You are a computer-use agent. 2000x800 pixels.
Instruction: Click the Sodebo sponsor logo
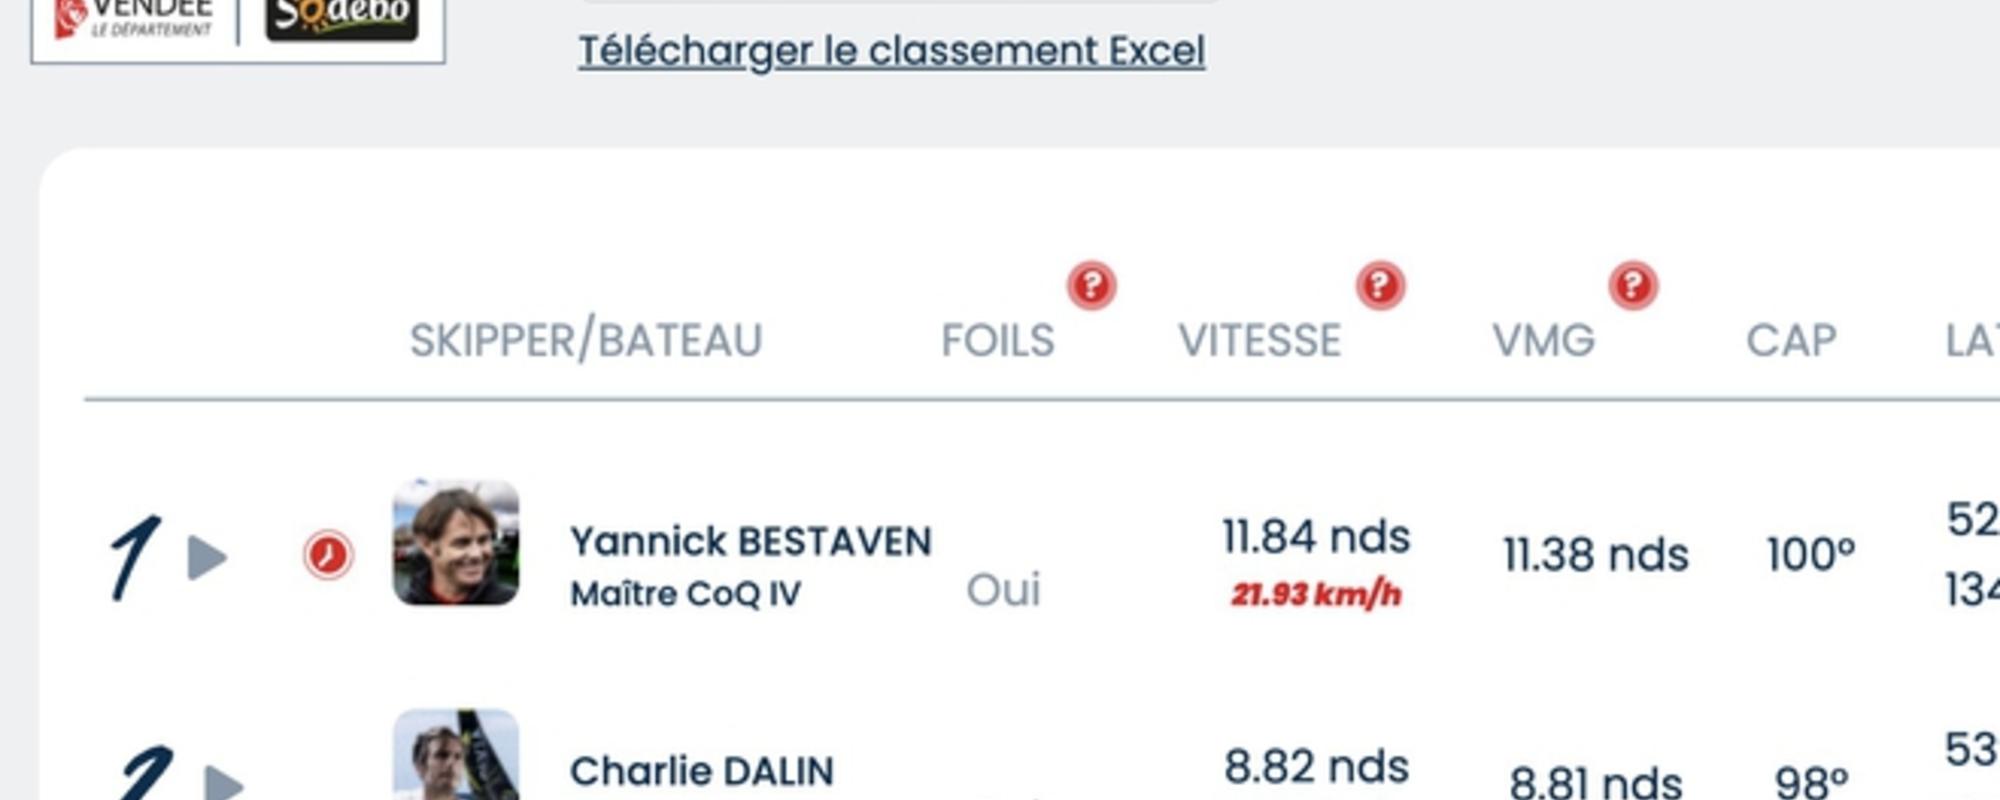(341, 18)
